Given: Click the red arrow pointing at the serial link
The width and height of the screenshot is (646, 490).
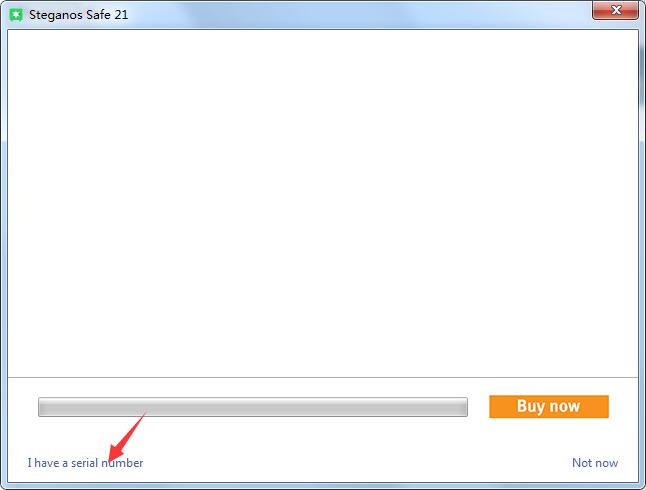Looking at the screenshot, I should click(126, 437).
